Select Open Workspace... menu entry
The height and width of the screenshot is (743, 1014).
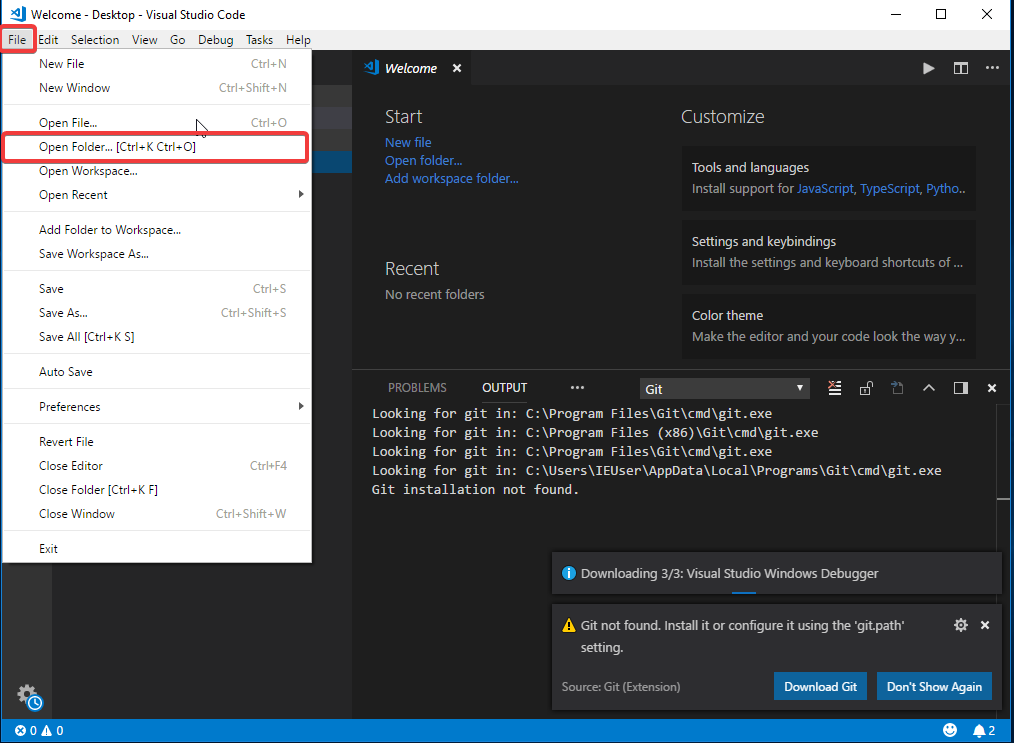click(x=157, y=171)
